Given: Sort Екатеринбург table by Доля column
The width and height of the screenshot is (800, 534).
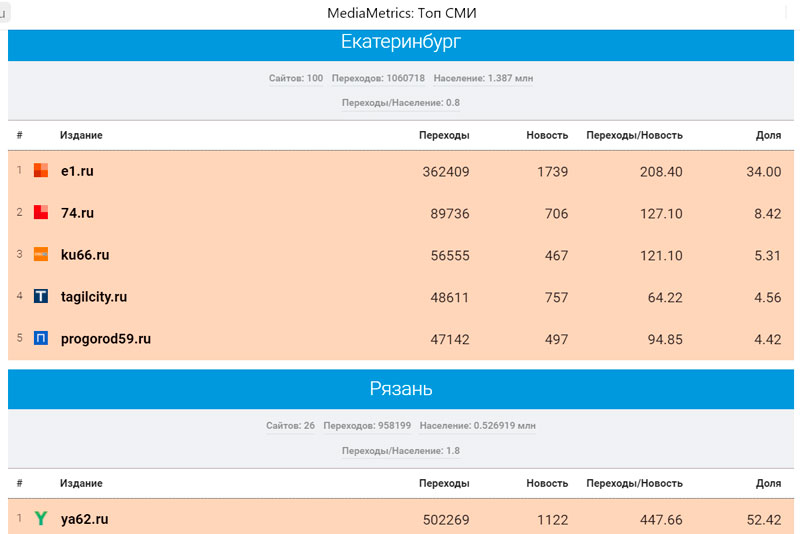Looking at the screenshot, I should click(x=768, y=135).
